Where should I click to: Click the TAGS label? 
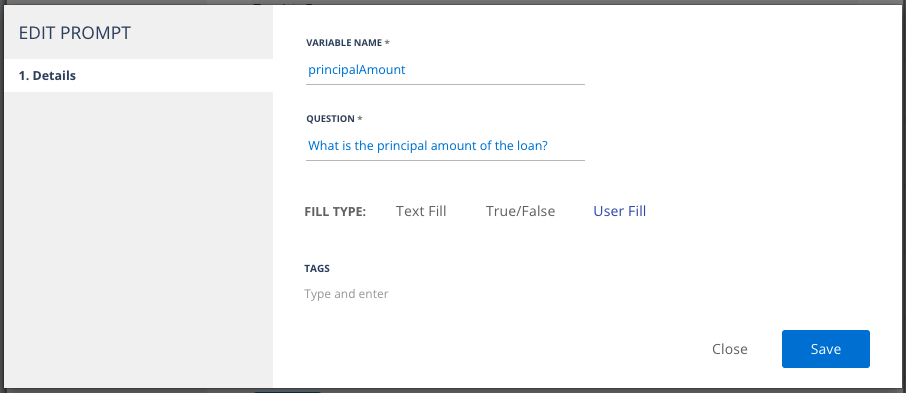pyautogui.click(x=317, y=269)
